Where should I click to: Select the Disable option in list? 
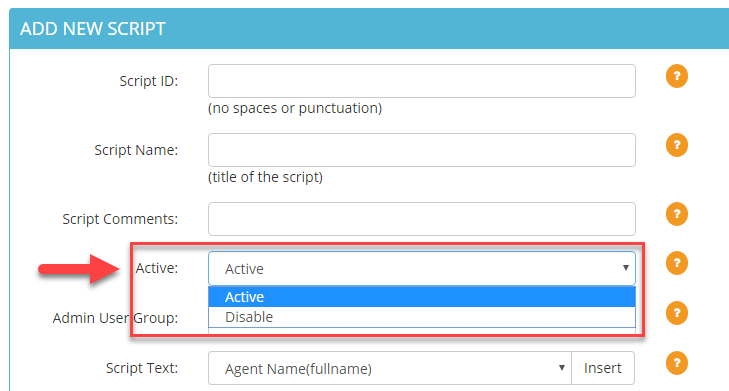click(x=422, y=317)
